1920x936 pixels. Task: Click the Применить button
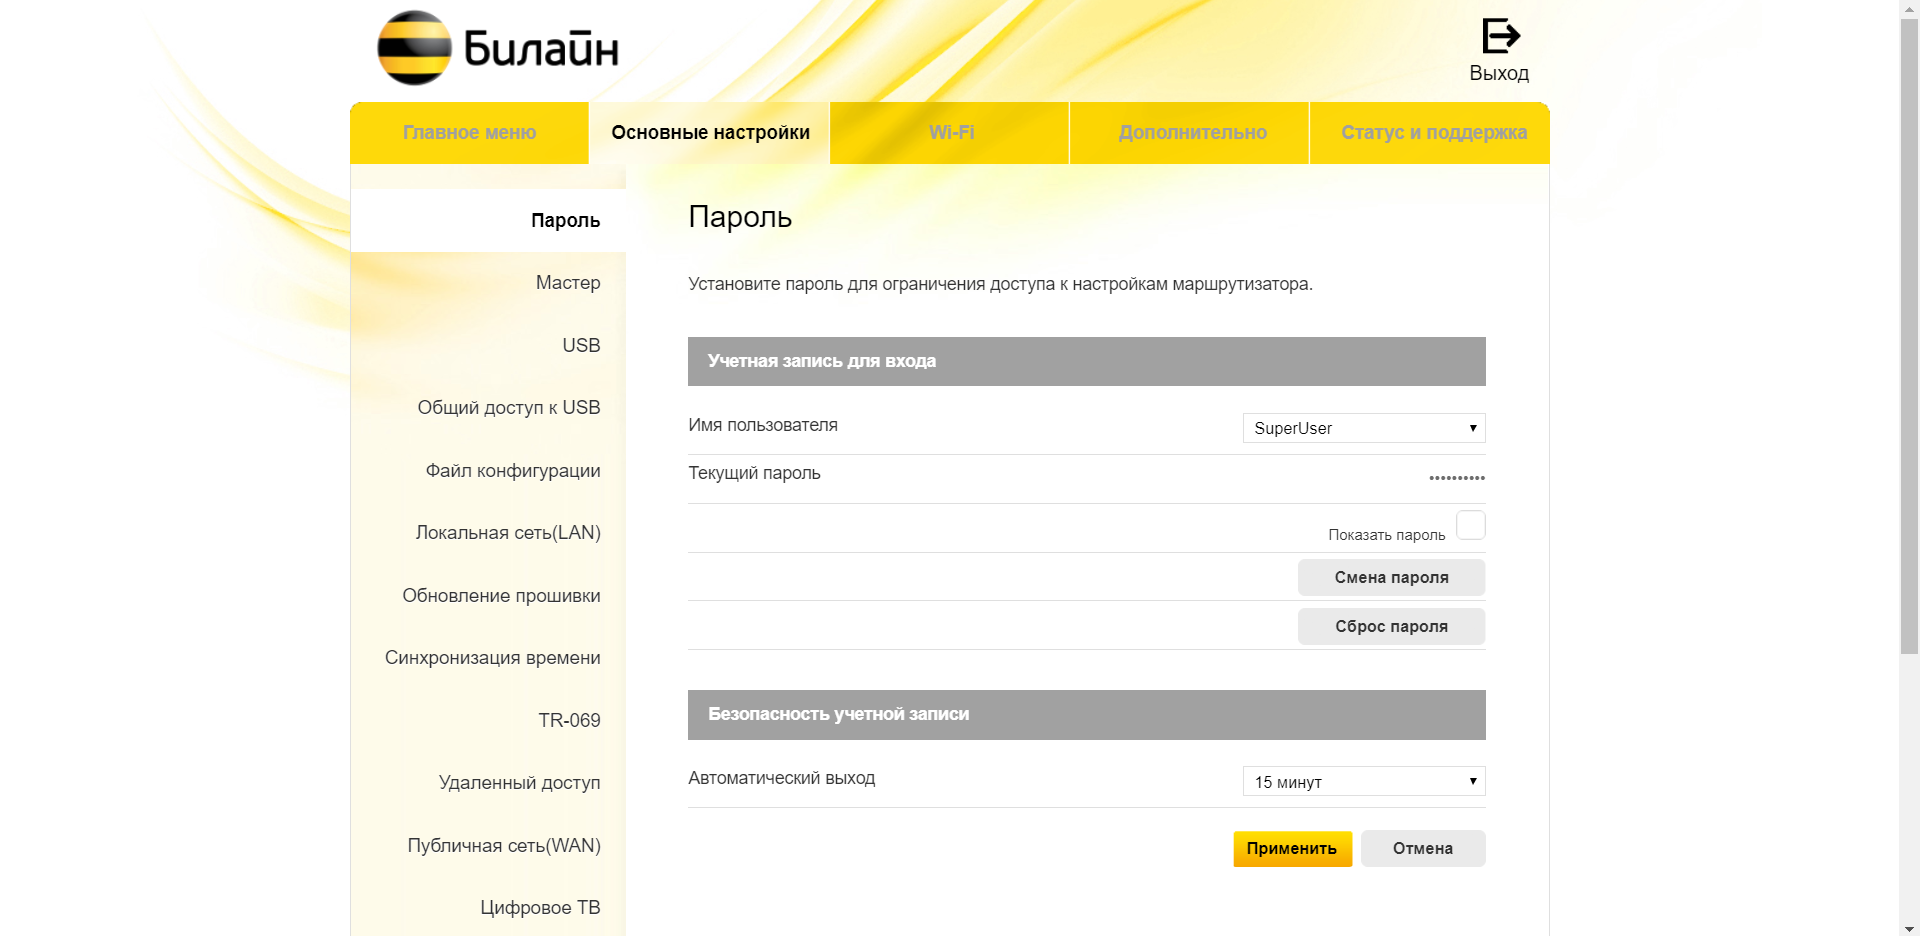(1292, 848)
